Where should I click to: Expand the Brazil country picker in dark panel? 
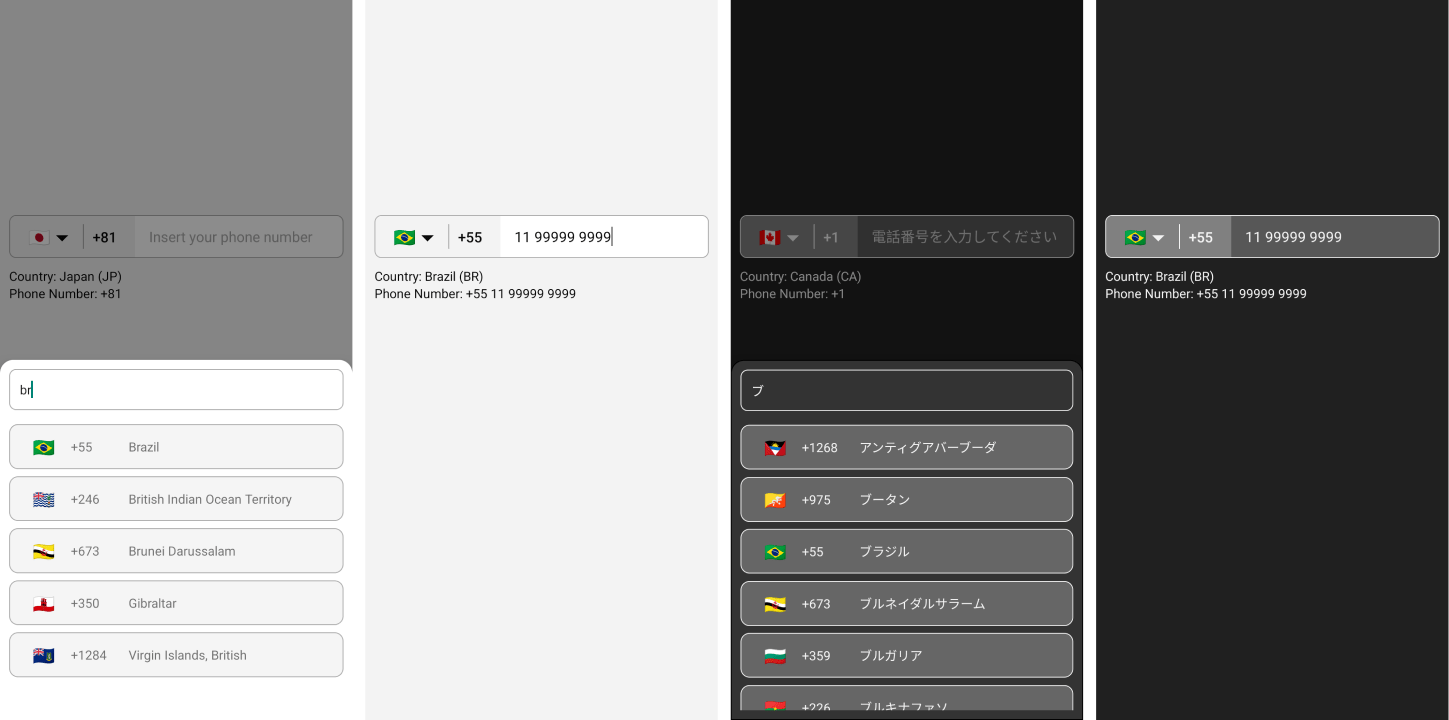coord(1144,237)
